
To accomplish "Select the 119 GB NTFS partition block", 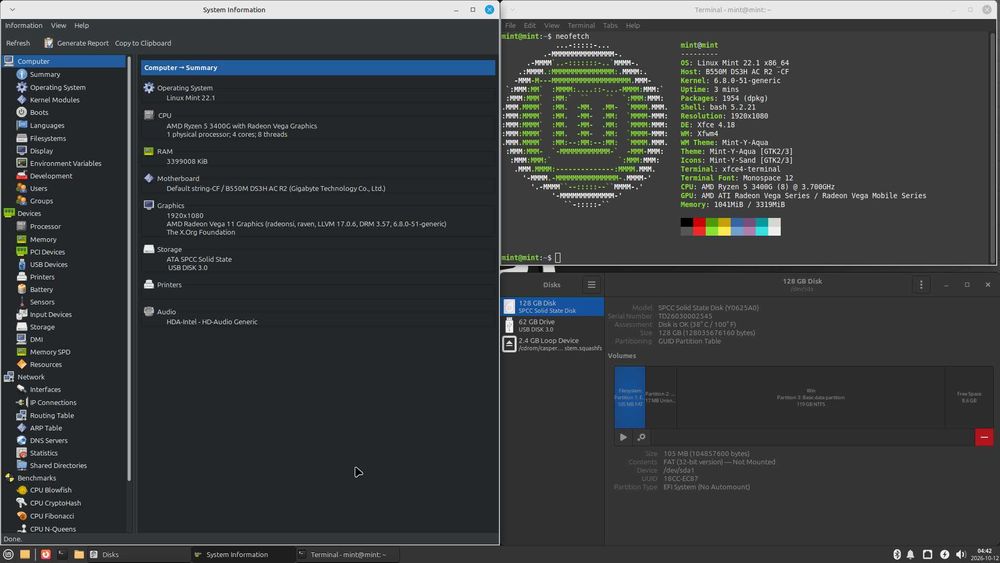I will (810, 397).
